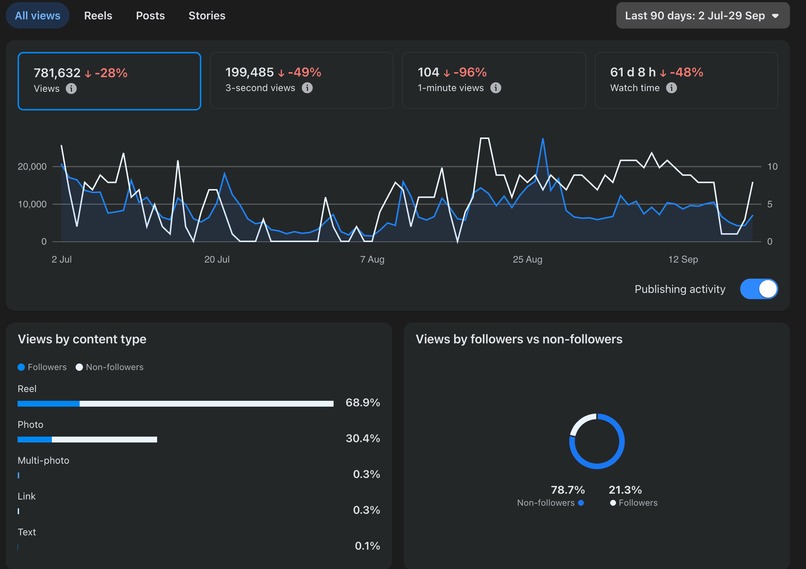
Task: Open the Stories tab
Action: 207,15
